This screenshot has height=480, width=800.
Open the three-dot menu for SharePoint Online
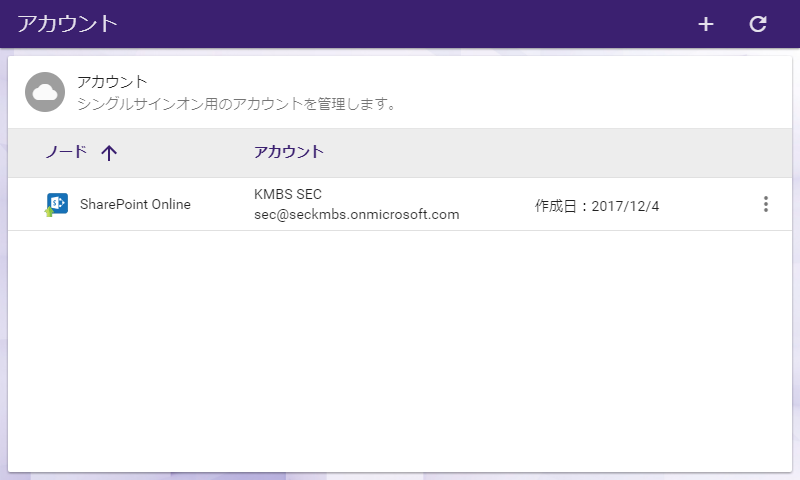pyautogui.click(x=765, y=204)
